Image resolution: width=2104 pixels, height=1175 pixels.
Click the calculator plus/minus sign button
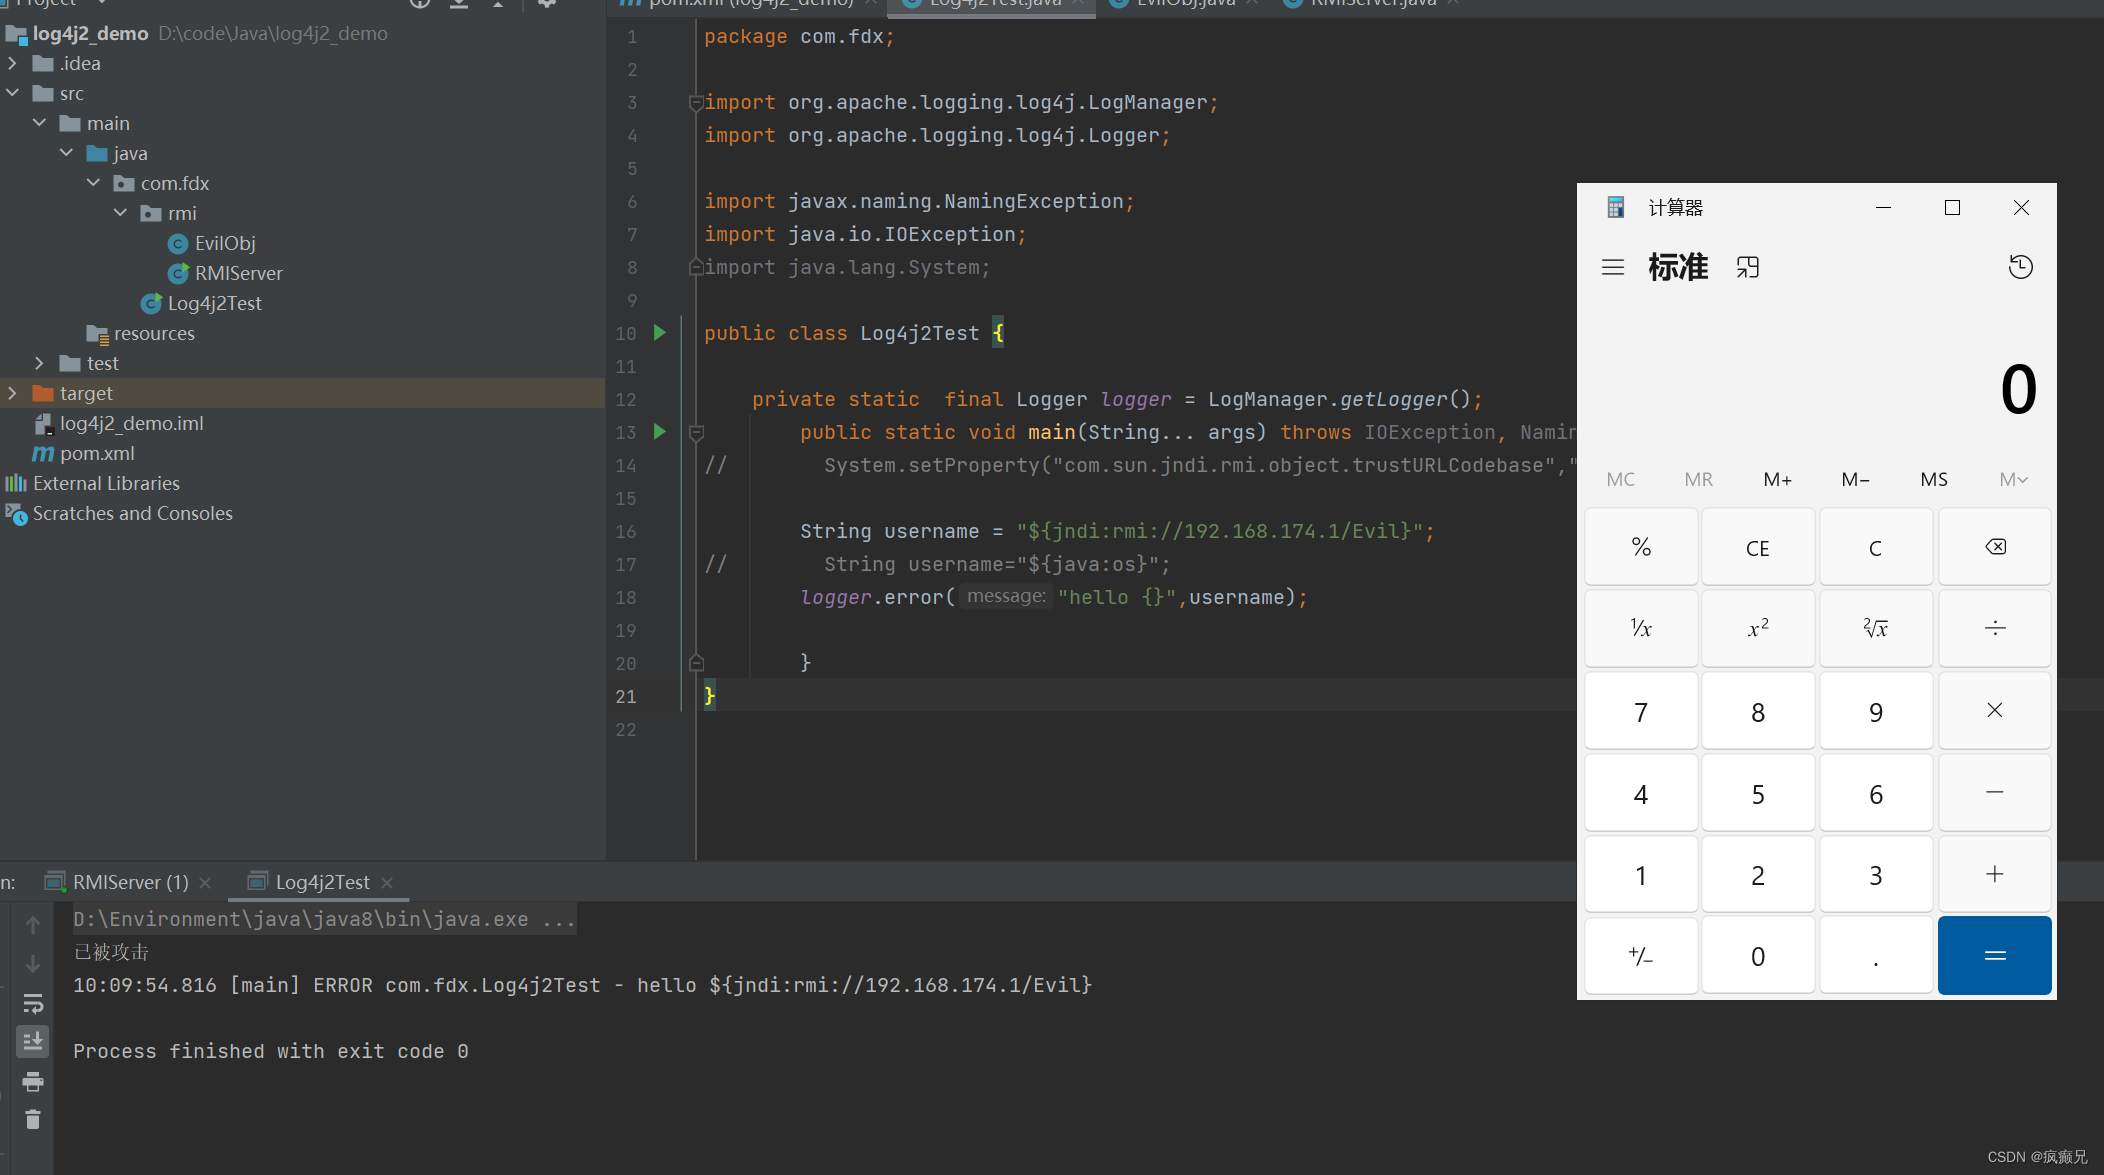pos(1641,956)
